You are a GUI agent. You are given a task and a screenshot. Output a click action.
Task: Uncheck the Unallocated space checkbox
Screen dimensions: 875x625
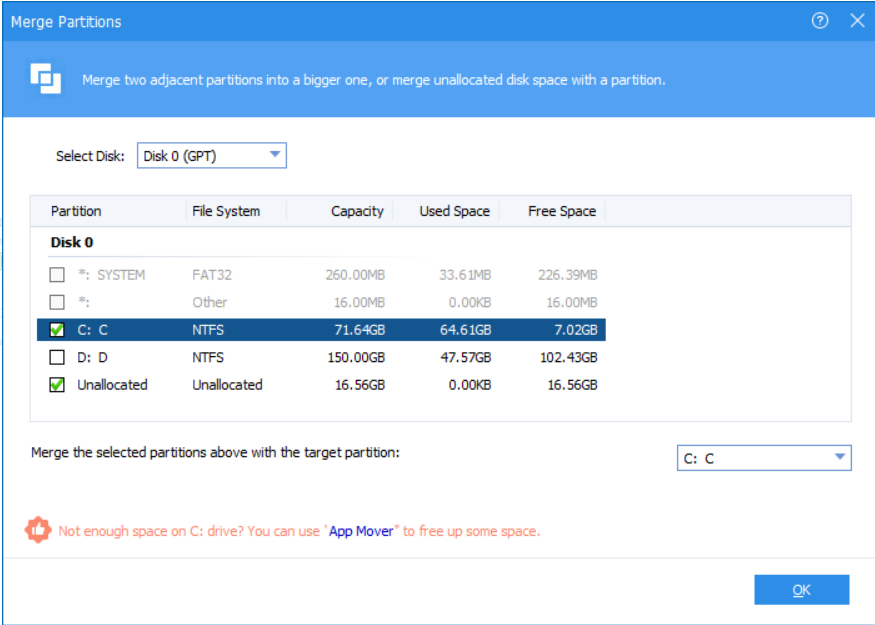click(57, 384)
